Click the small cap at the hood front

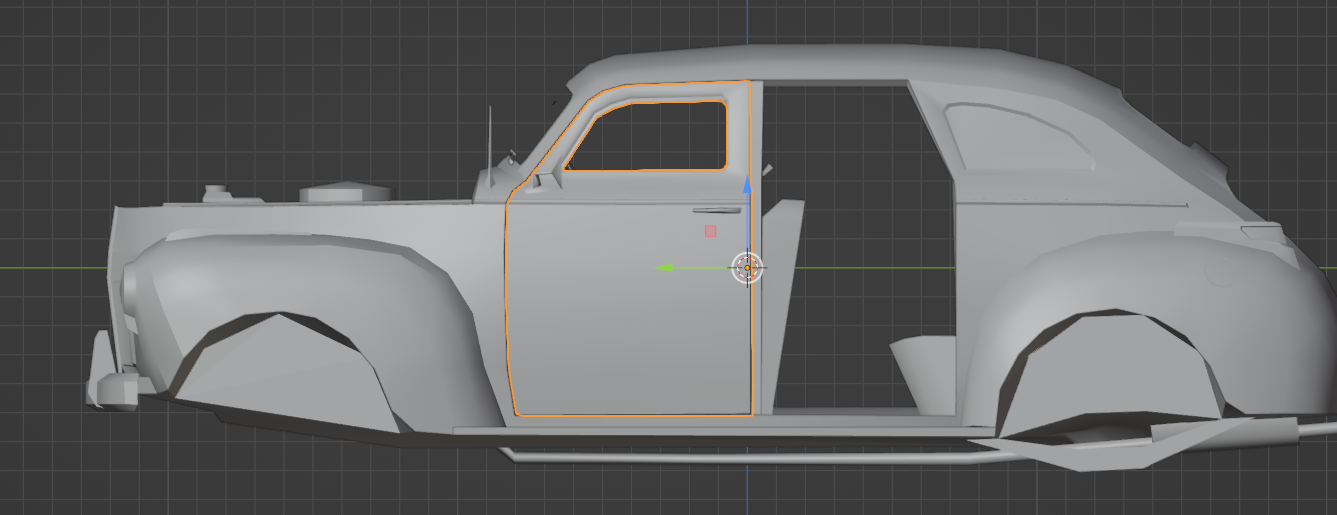[x=217, y=192]
